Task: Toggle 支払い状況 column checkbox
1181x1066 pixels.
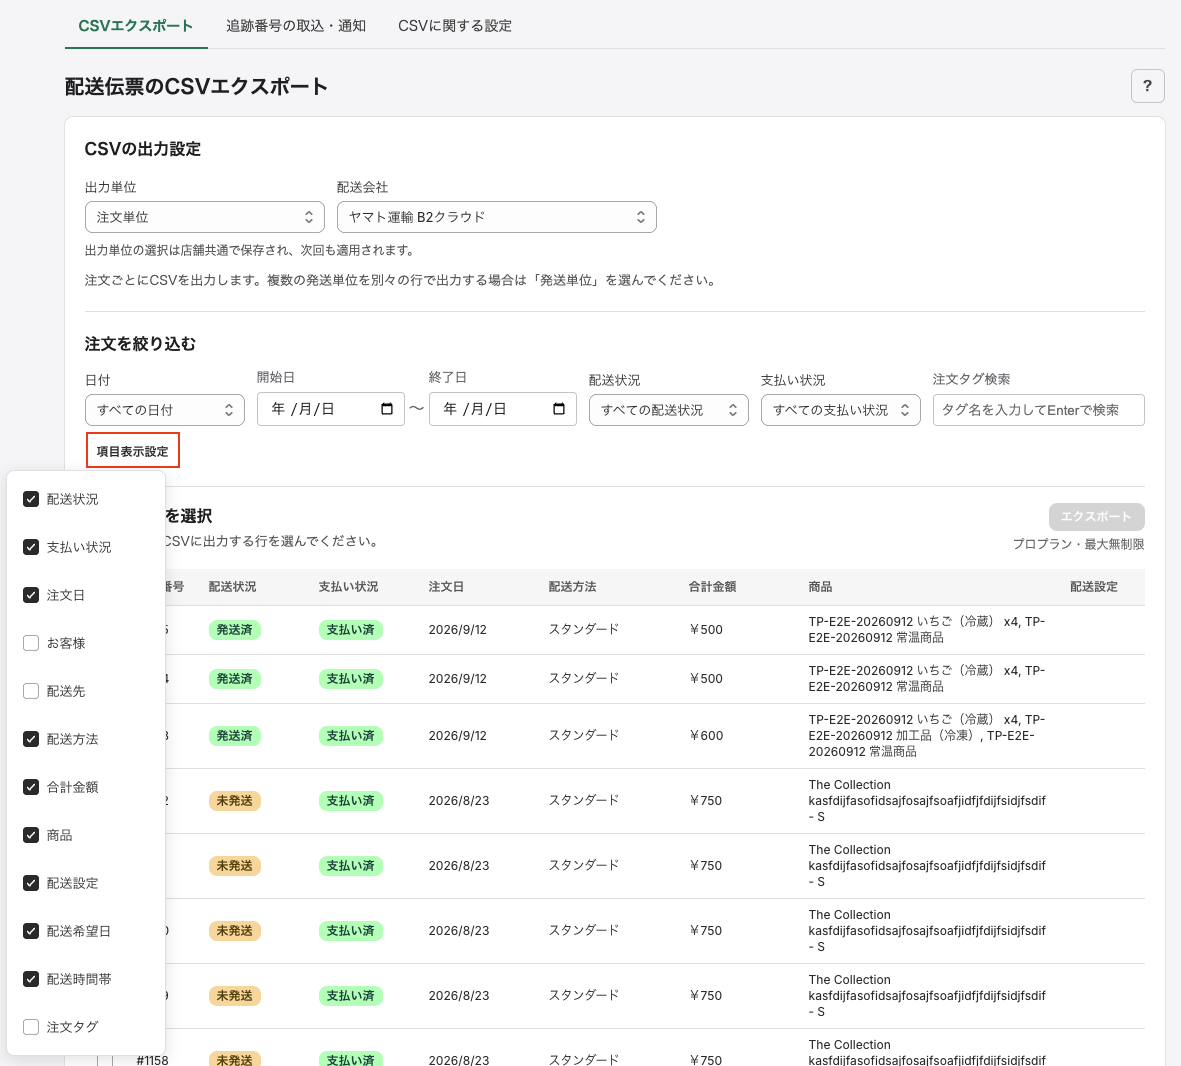Action: pyautogui.click(x=31, y=547)
